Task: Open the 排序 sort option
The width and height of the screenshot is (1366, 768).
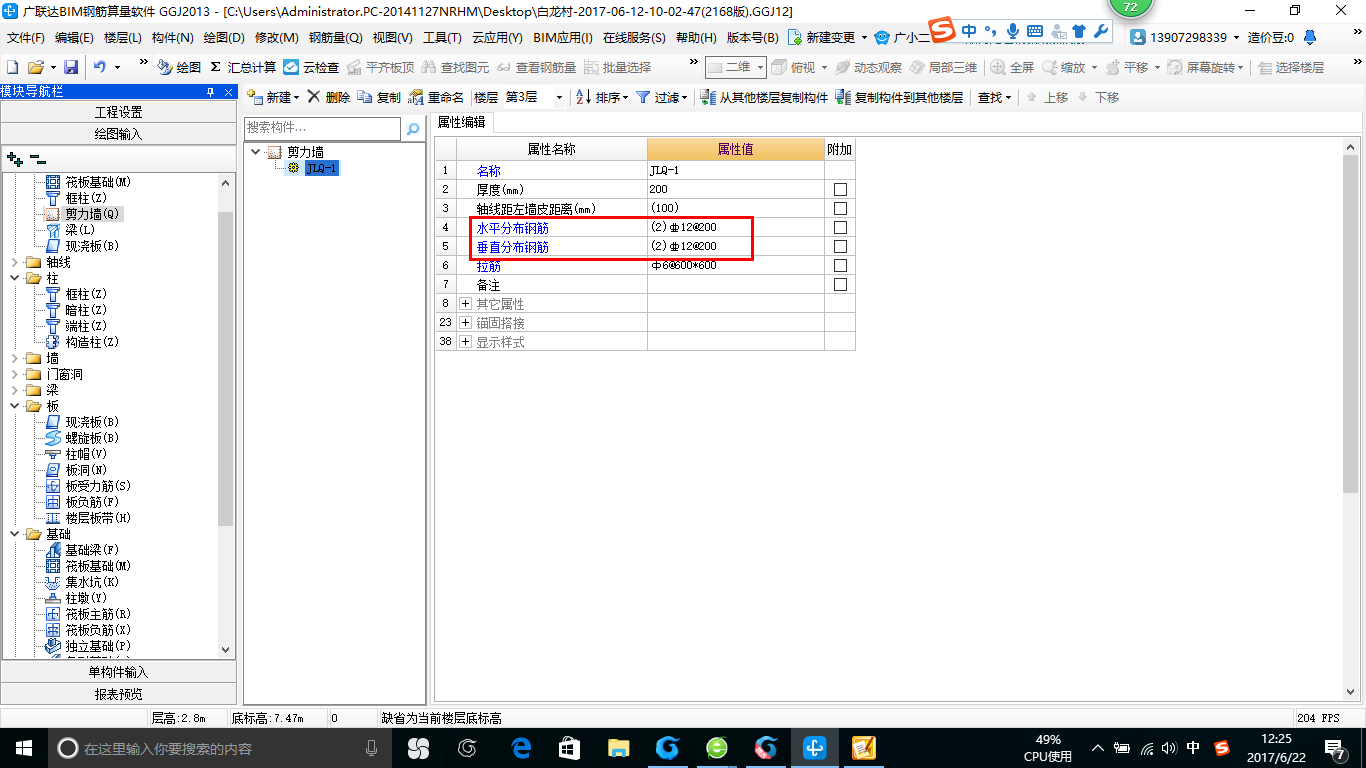Action: pyautogui.click(x=601, y=97)
